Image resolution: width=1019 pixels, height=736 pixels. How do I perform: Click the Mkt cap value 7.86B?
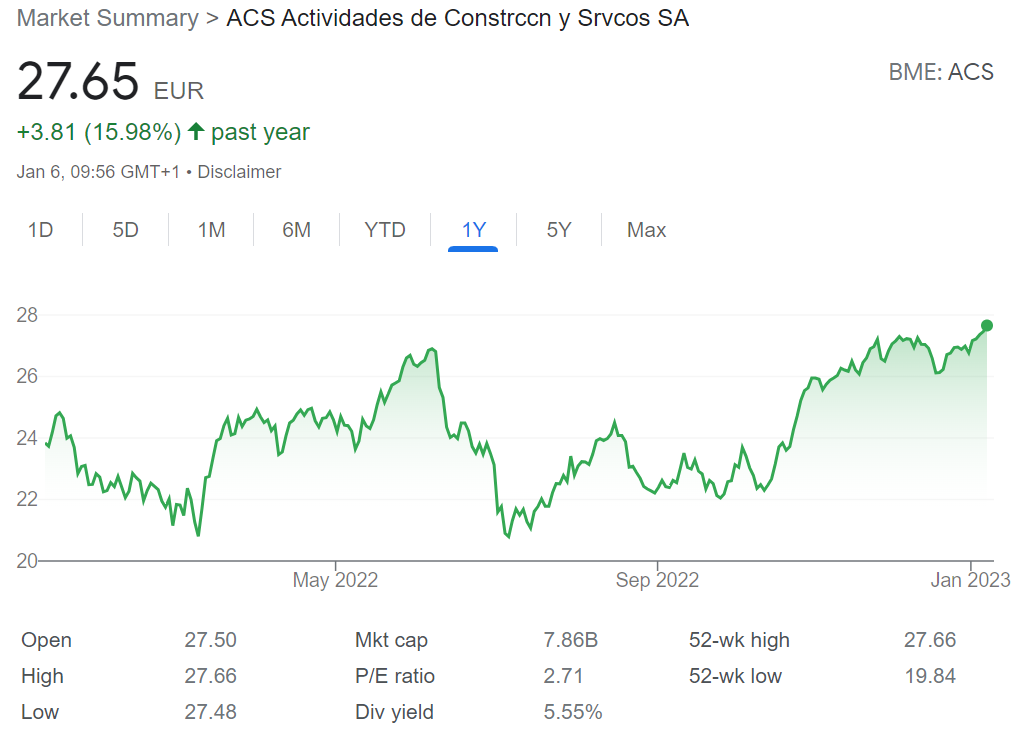coord(571,640)
